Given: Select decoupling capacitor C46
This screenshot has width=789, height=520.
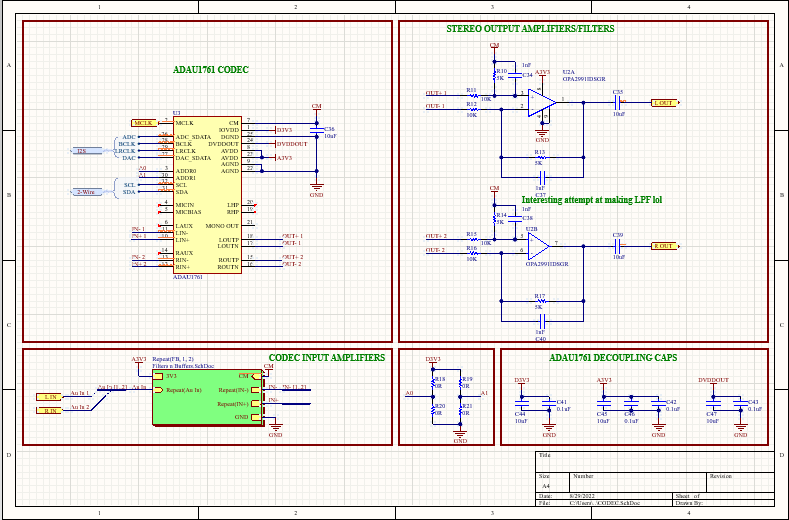Looking at the screenshot, I should (630, 403).
